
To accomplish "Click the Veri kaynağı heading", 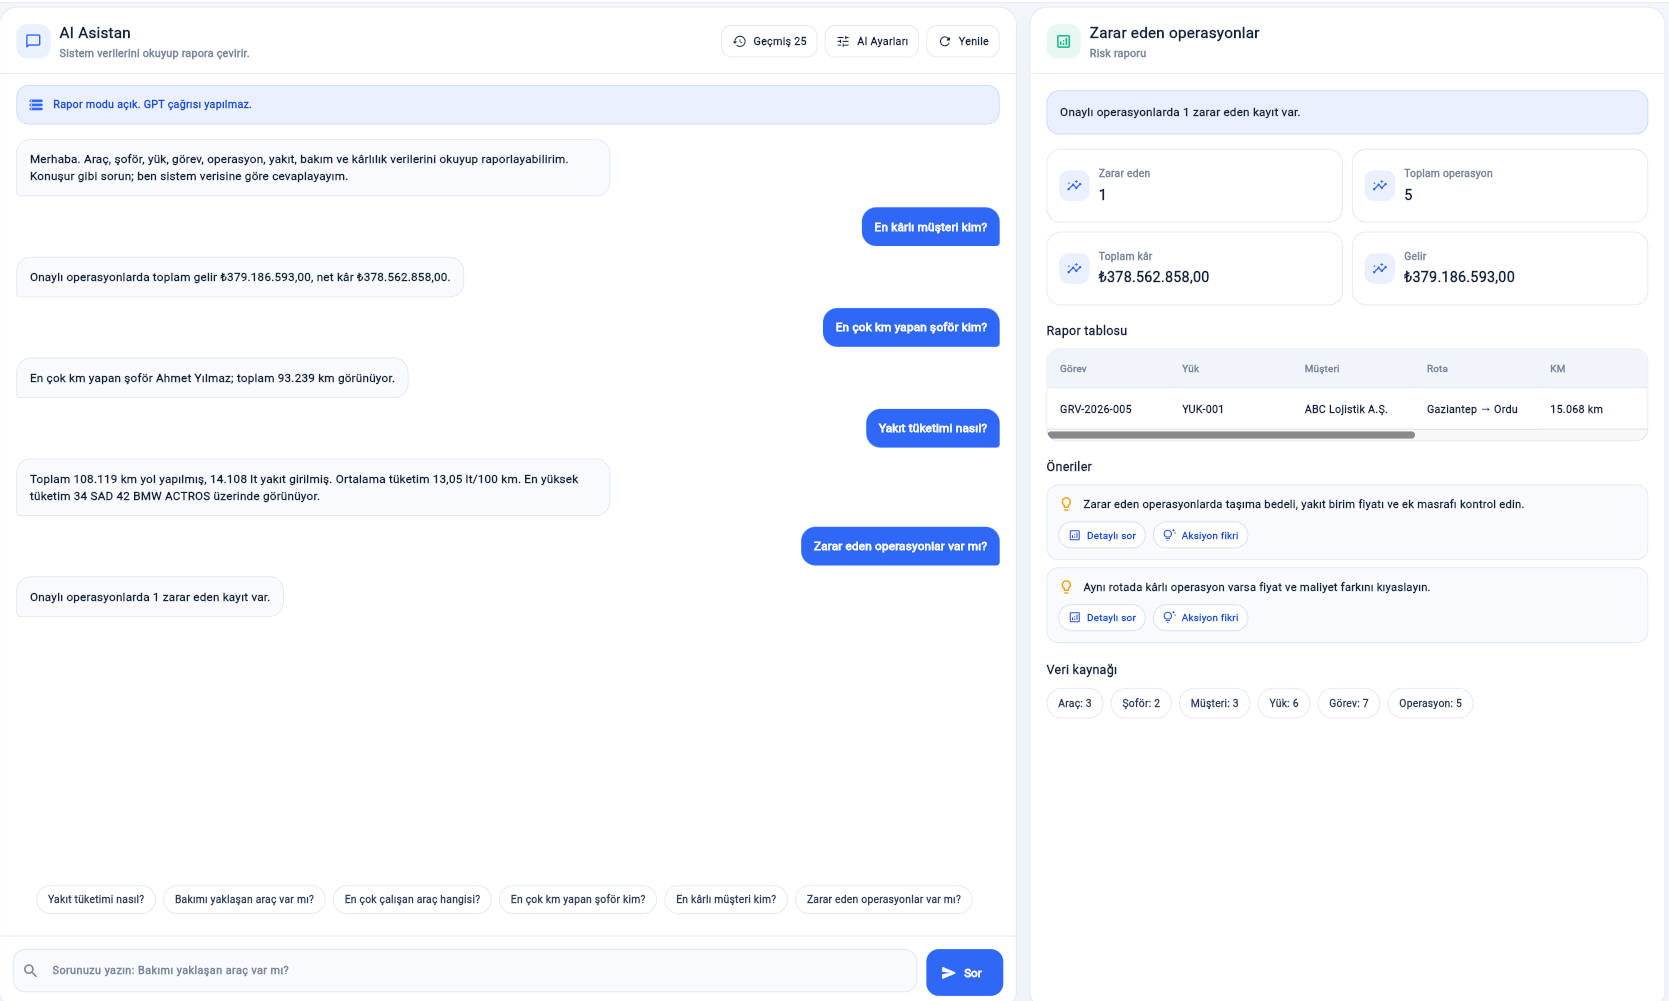I will point(1081,669).
